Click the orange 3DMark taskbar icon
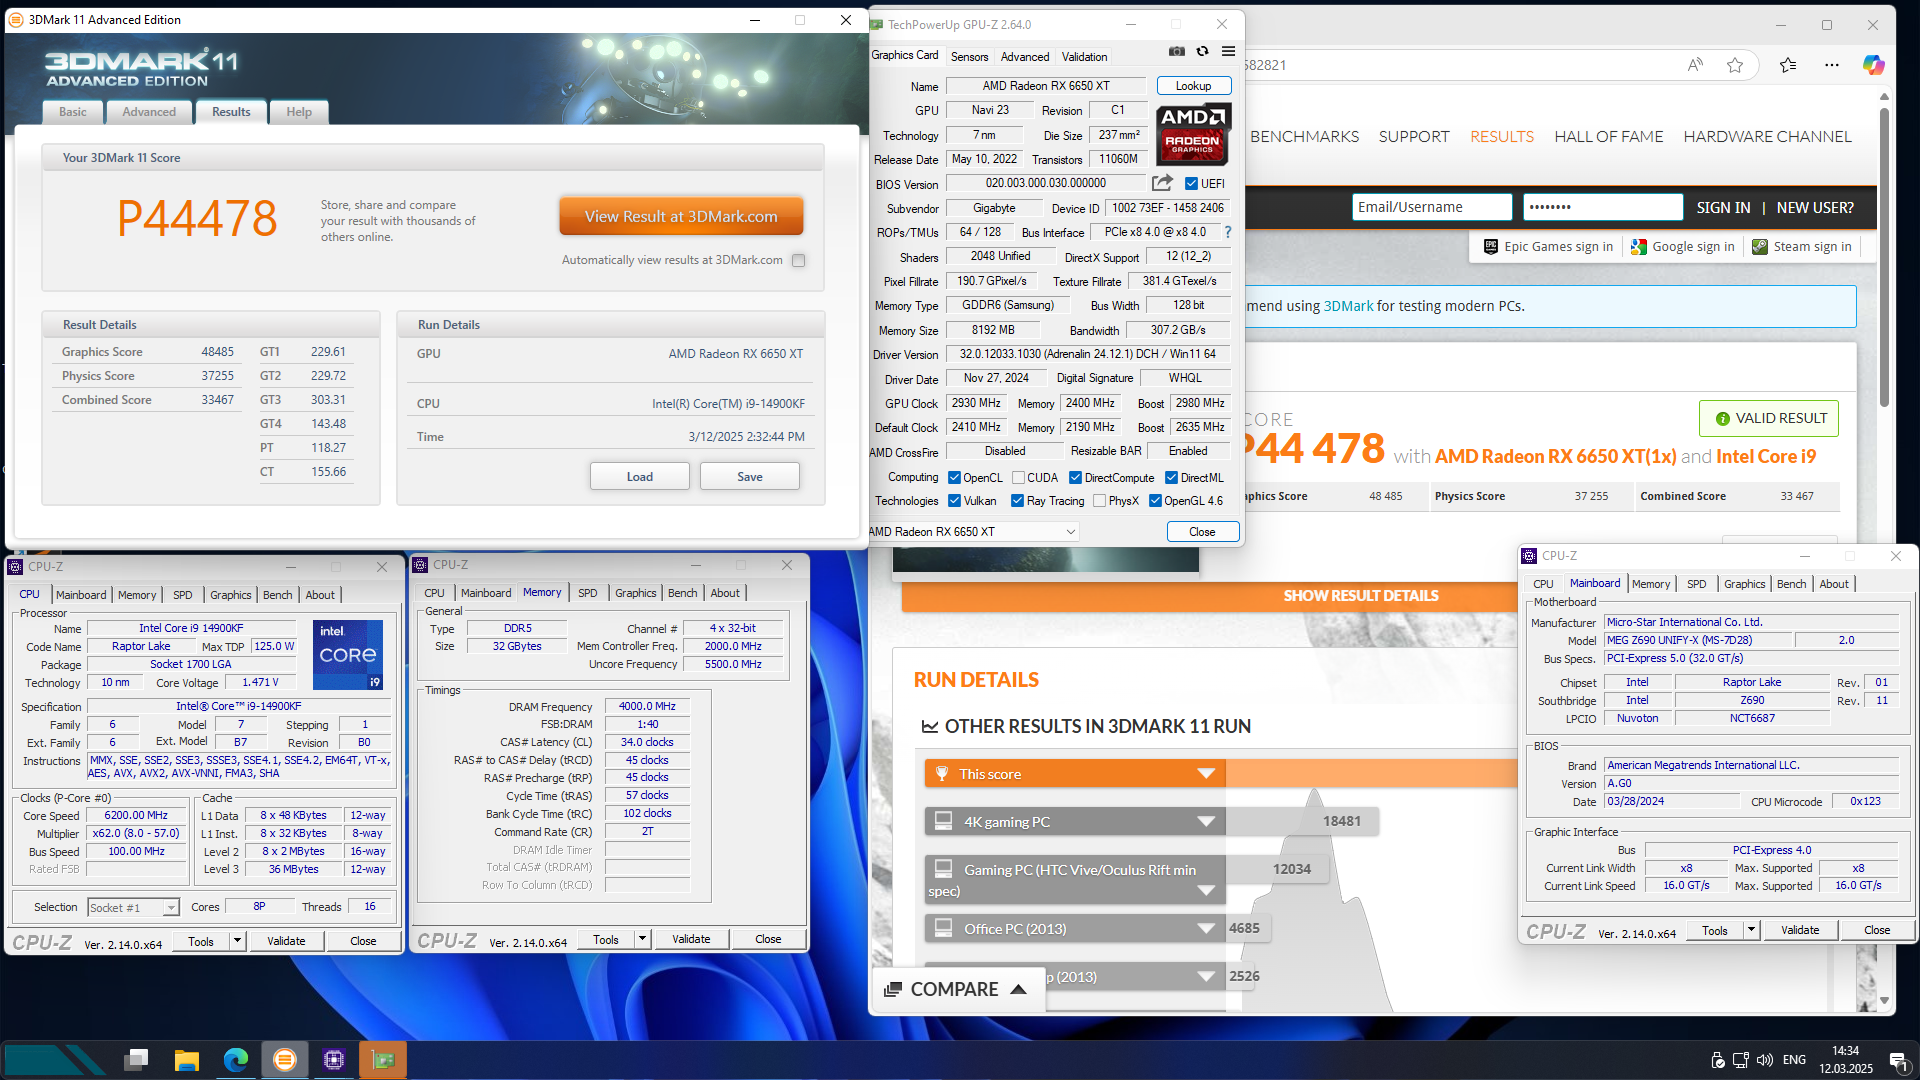The image size is (1920, 1080). [285, 1059]
